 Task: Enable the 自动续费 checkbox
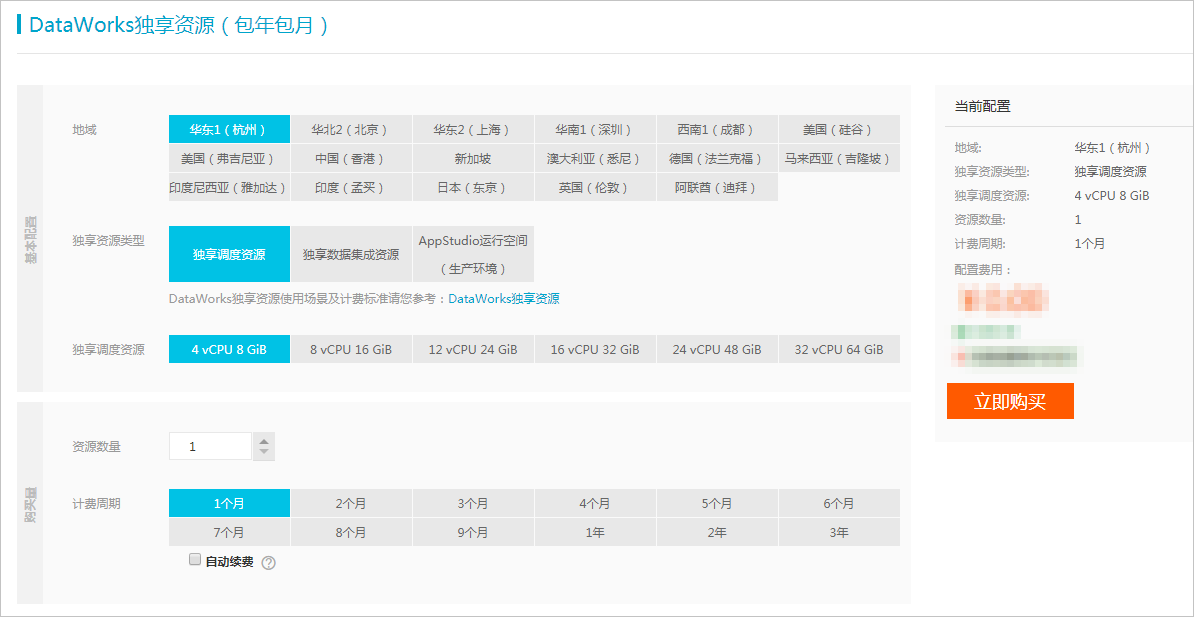coord(195,560)
